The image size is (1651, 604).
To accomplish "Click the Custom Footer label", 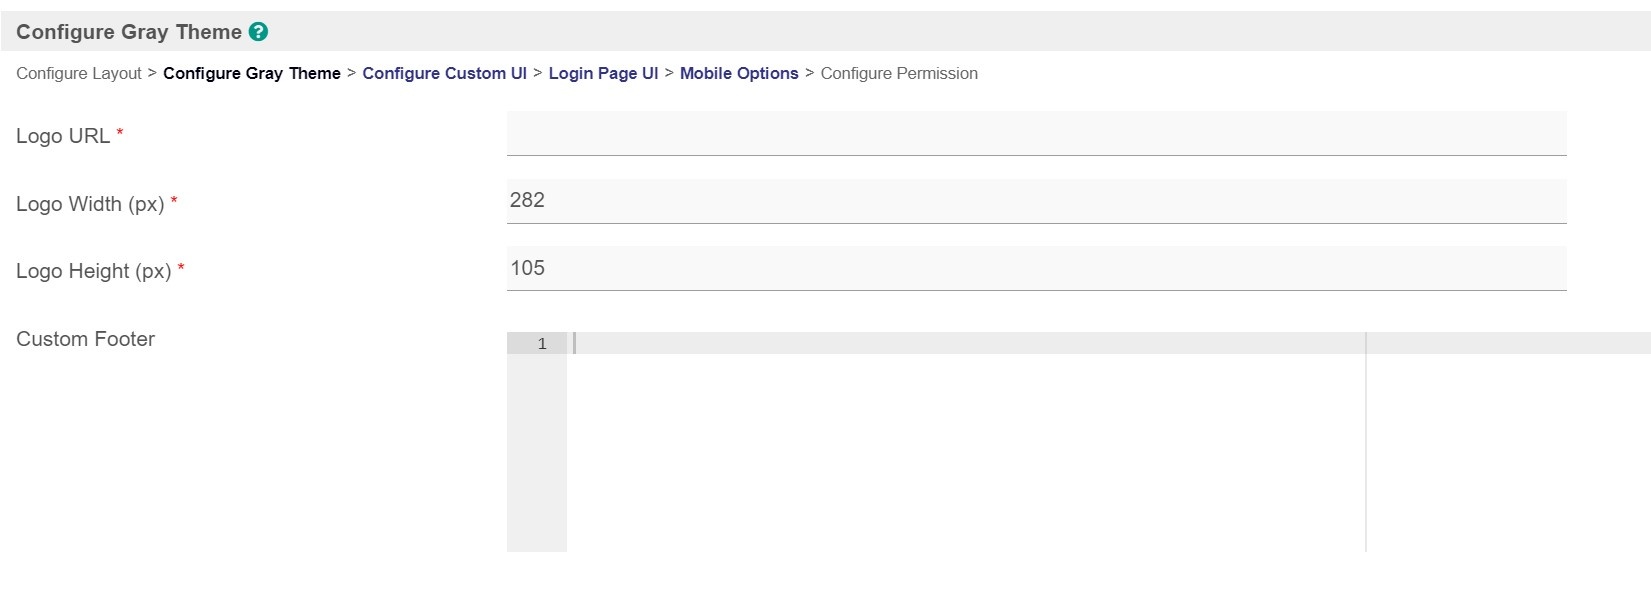I will pyautogui.click(x=86, y=339).
